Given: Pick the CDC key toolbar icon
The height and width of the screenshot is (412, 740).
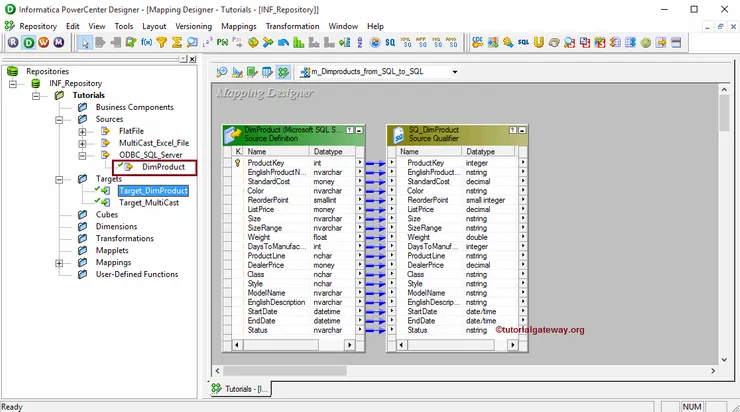Looking at the screenshot, I should (478, 42).
